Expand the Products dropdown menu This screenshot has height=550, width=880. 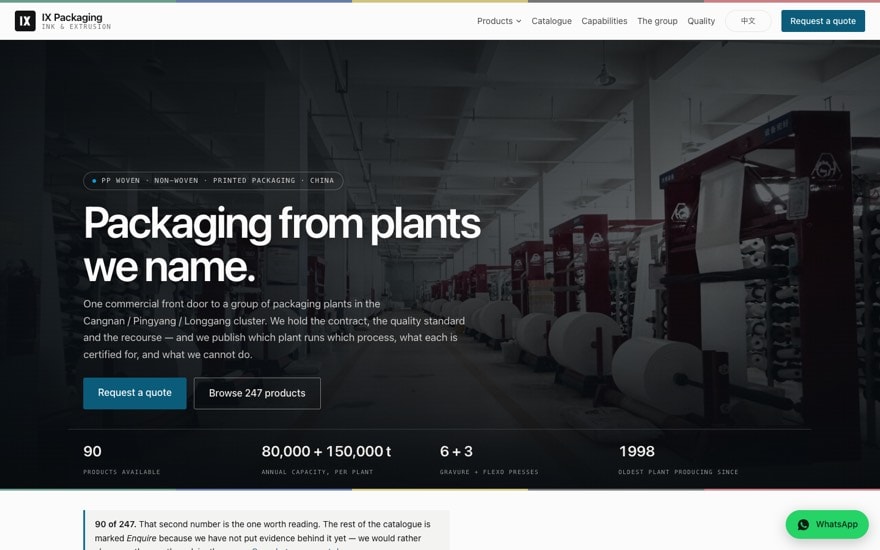coord(499,21)
